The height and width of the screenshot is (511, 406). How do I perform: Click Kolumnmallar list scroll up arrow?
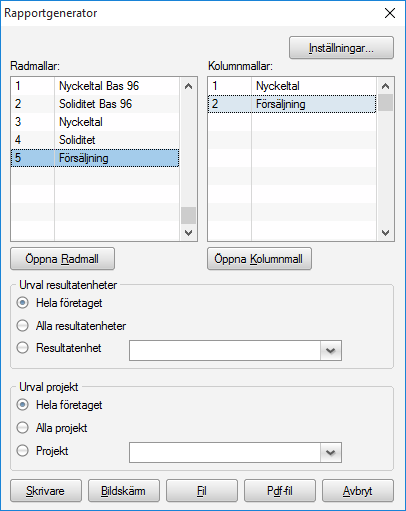385,86
